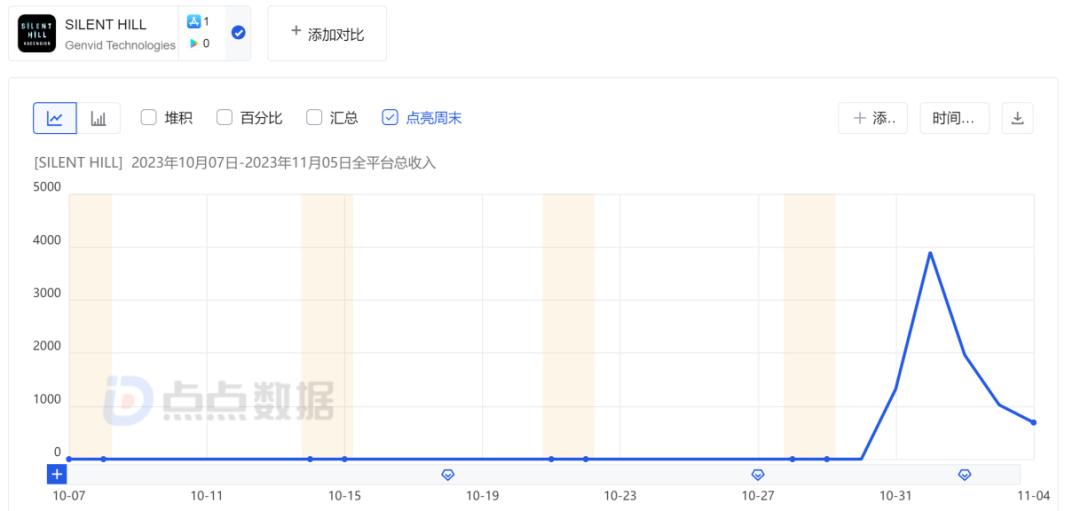Click the Google Play platform icon
The image size is (1080, 511).
coord(195,44)
